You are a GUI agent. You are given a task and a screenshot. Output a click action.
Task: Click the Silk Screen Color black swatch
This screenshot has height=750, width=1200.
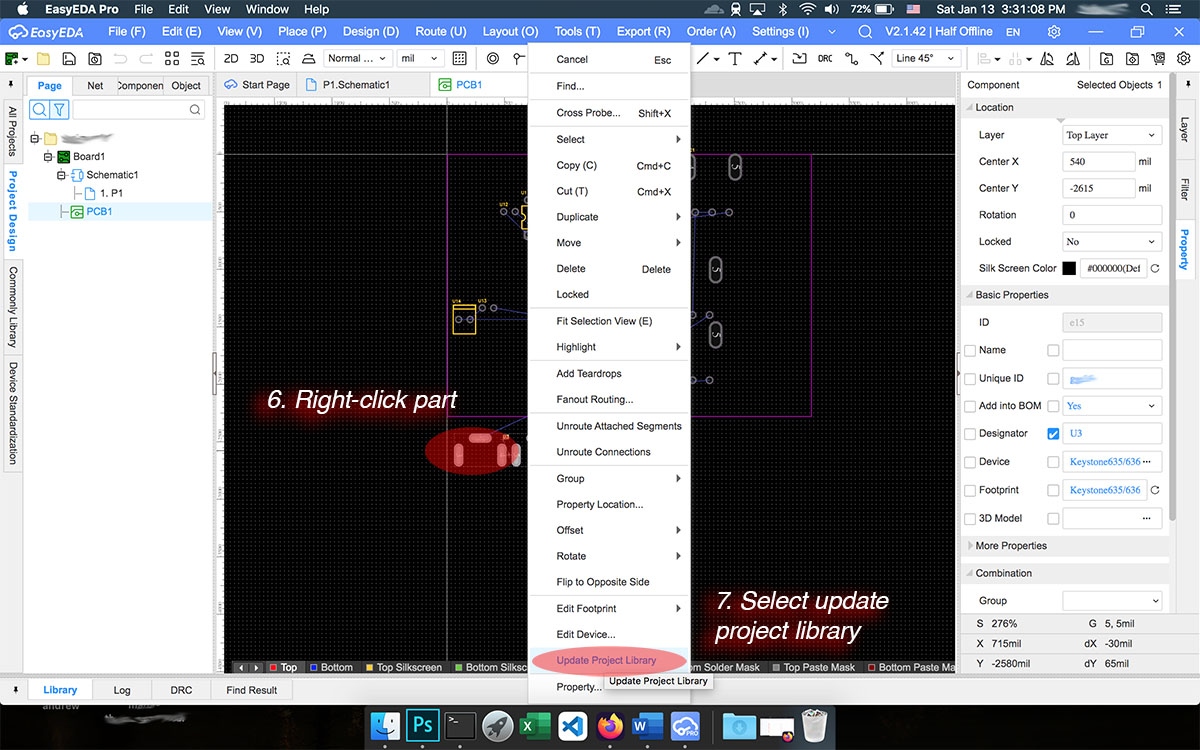click(1069, 268)
